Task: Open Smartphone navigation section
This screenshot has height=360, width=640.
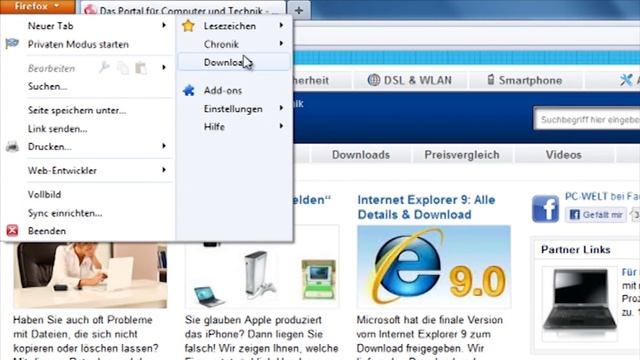Action: (525, 80)
